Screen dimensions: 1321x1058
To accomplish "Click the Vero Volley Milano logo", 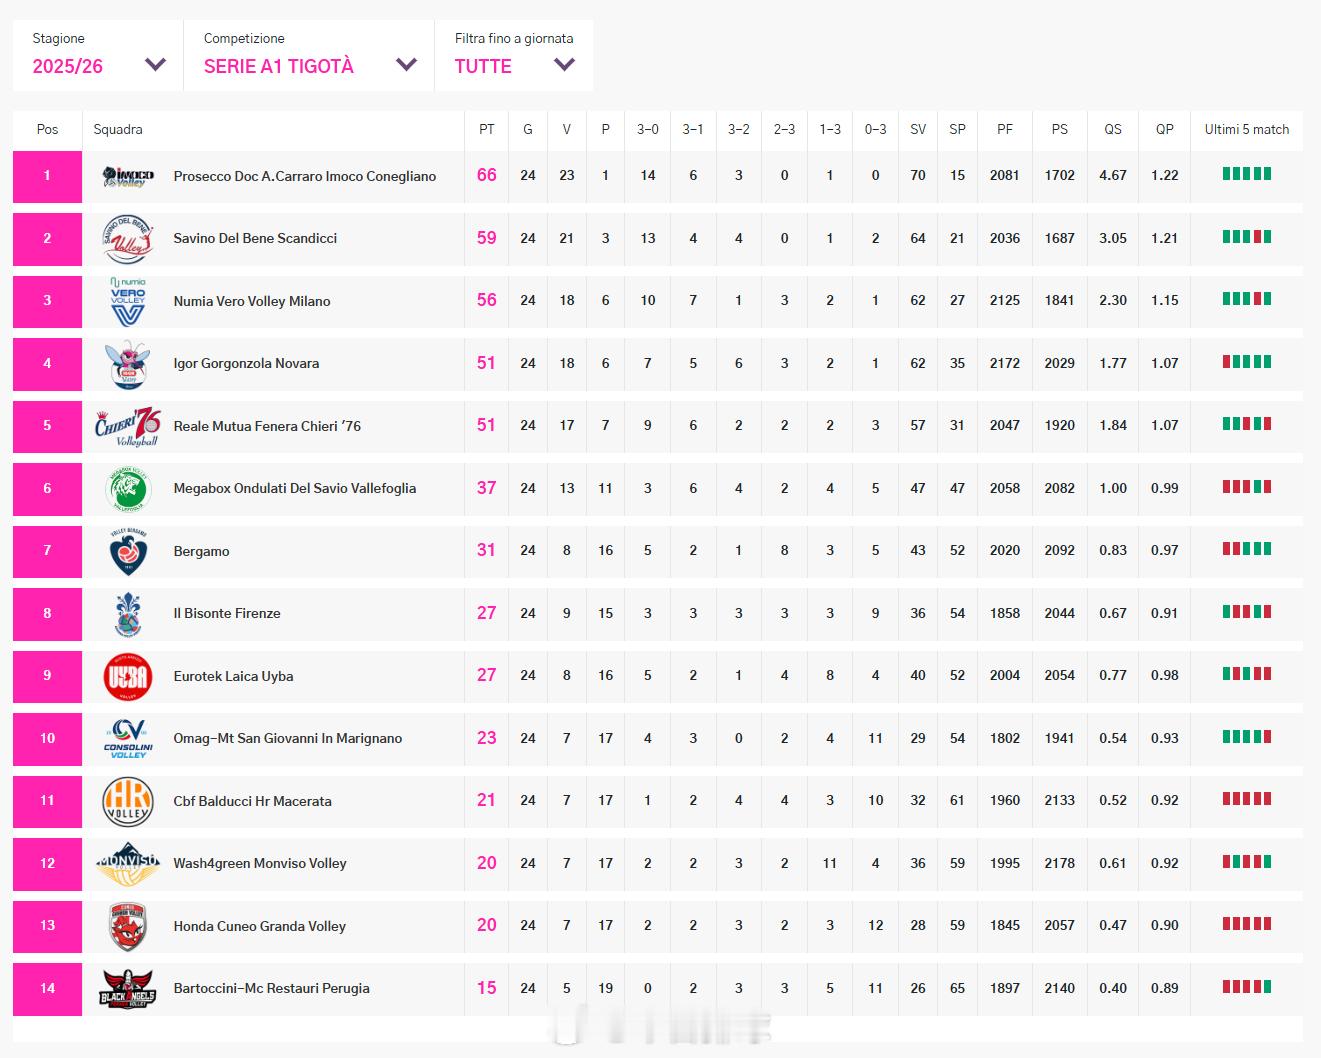I will pyautogui.click(x=128, y=301).
